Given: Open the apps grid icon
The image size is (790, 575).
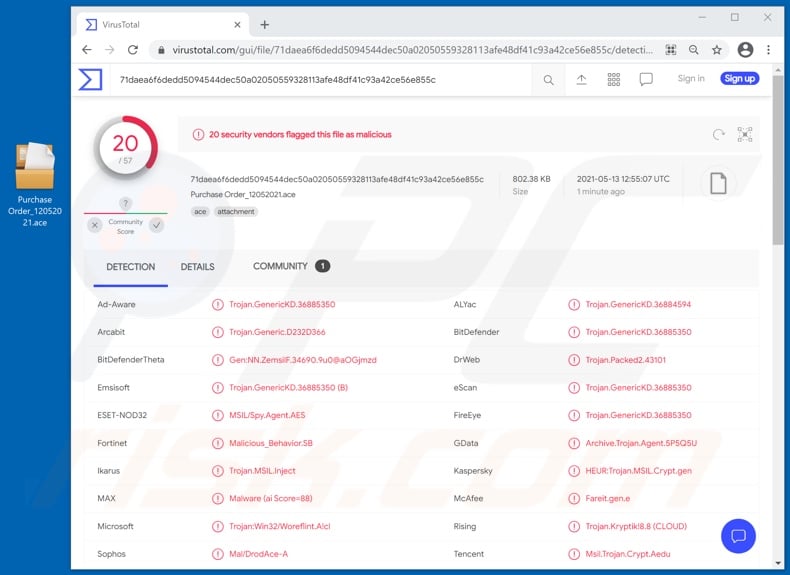Looking at the screenshot, I should pyautogui.click(x=613, y=79).
